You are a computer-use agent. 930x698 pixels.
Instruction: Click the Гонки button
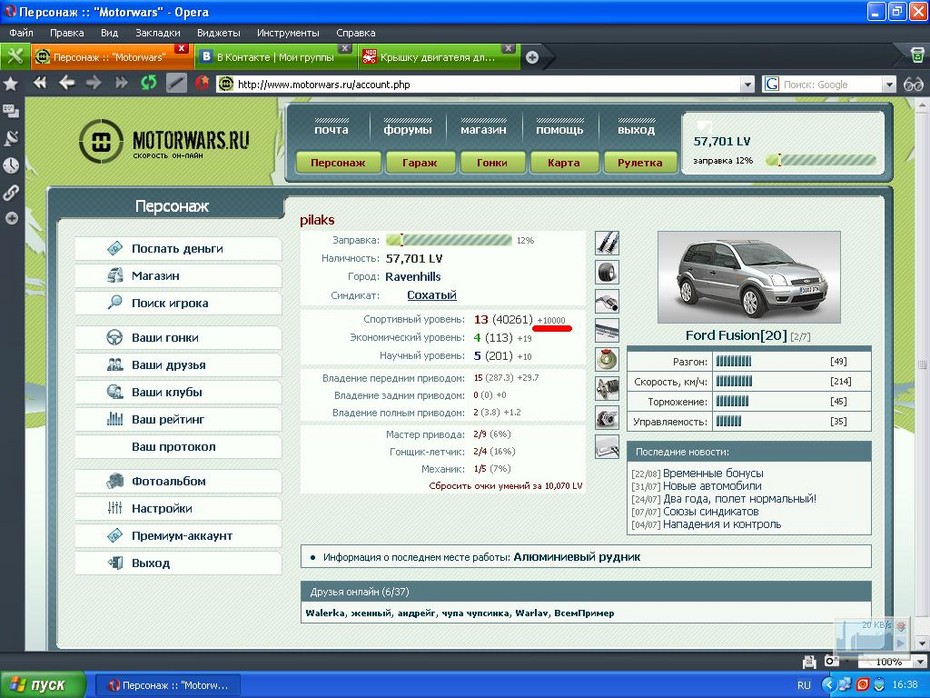click(x=492, y=162)
